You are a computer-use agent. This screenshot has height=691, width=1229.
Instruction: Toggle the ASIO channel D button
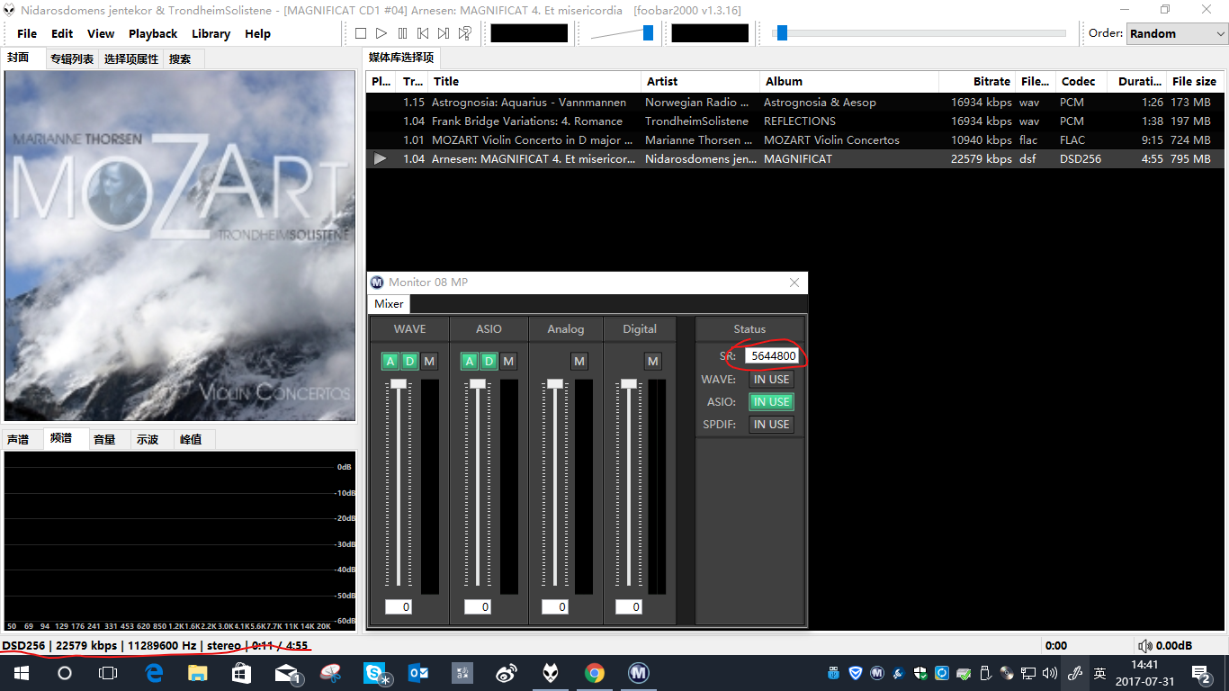488,361
